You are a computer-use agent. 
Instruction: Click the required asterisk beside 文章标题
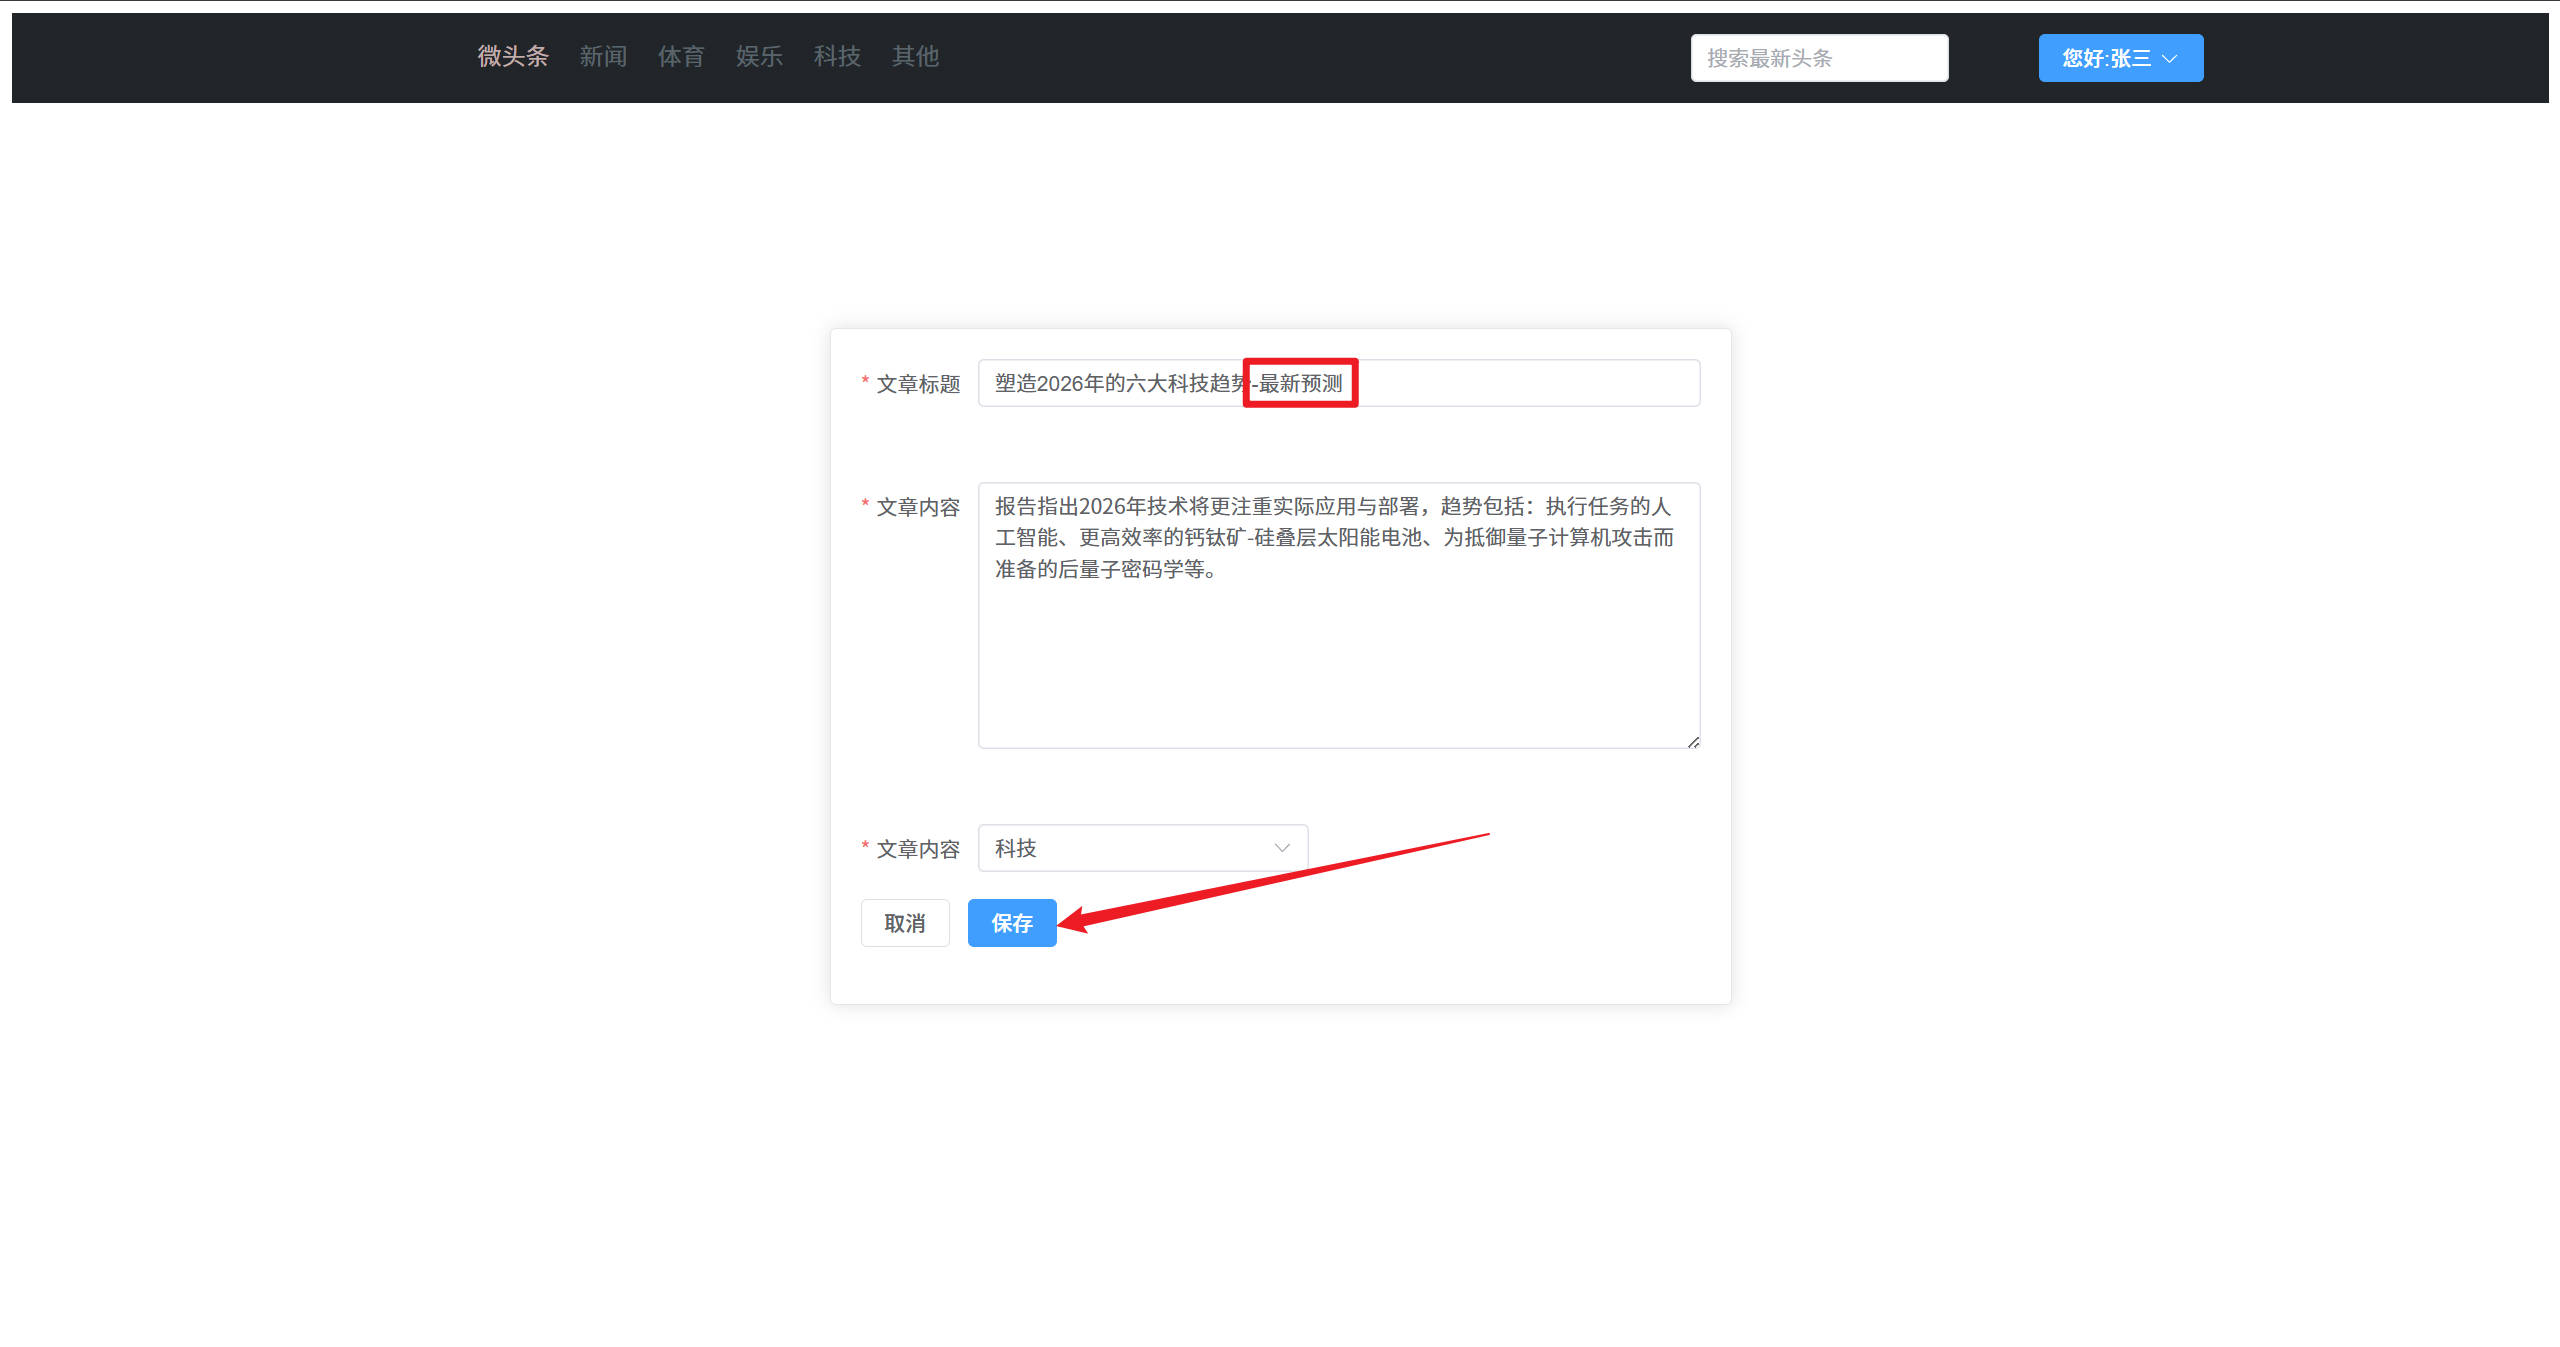click(x=864, y=381)
